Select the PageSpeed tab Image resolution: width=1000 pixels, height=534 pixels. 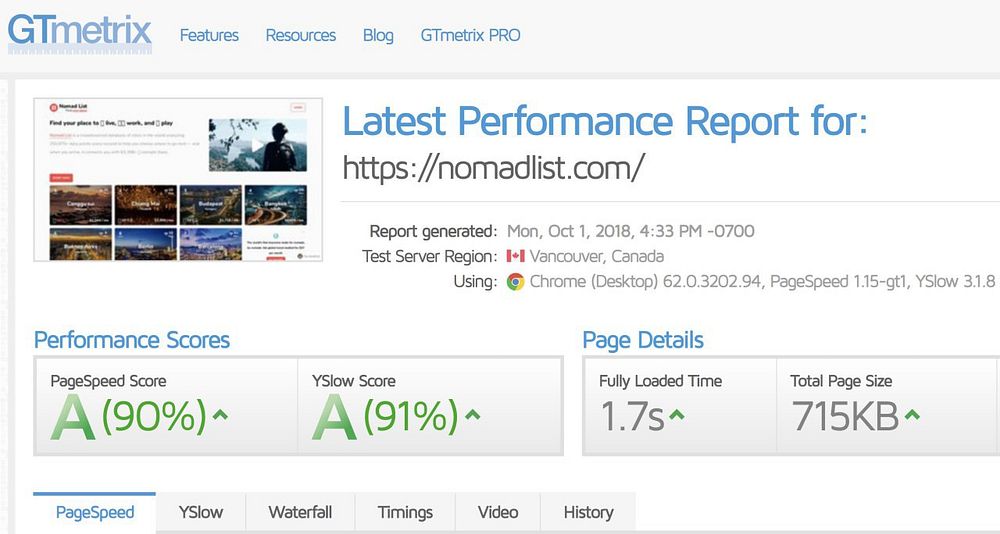tap(94, 512)
